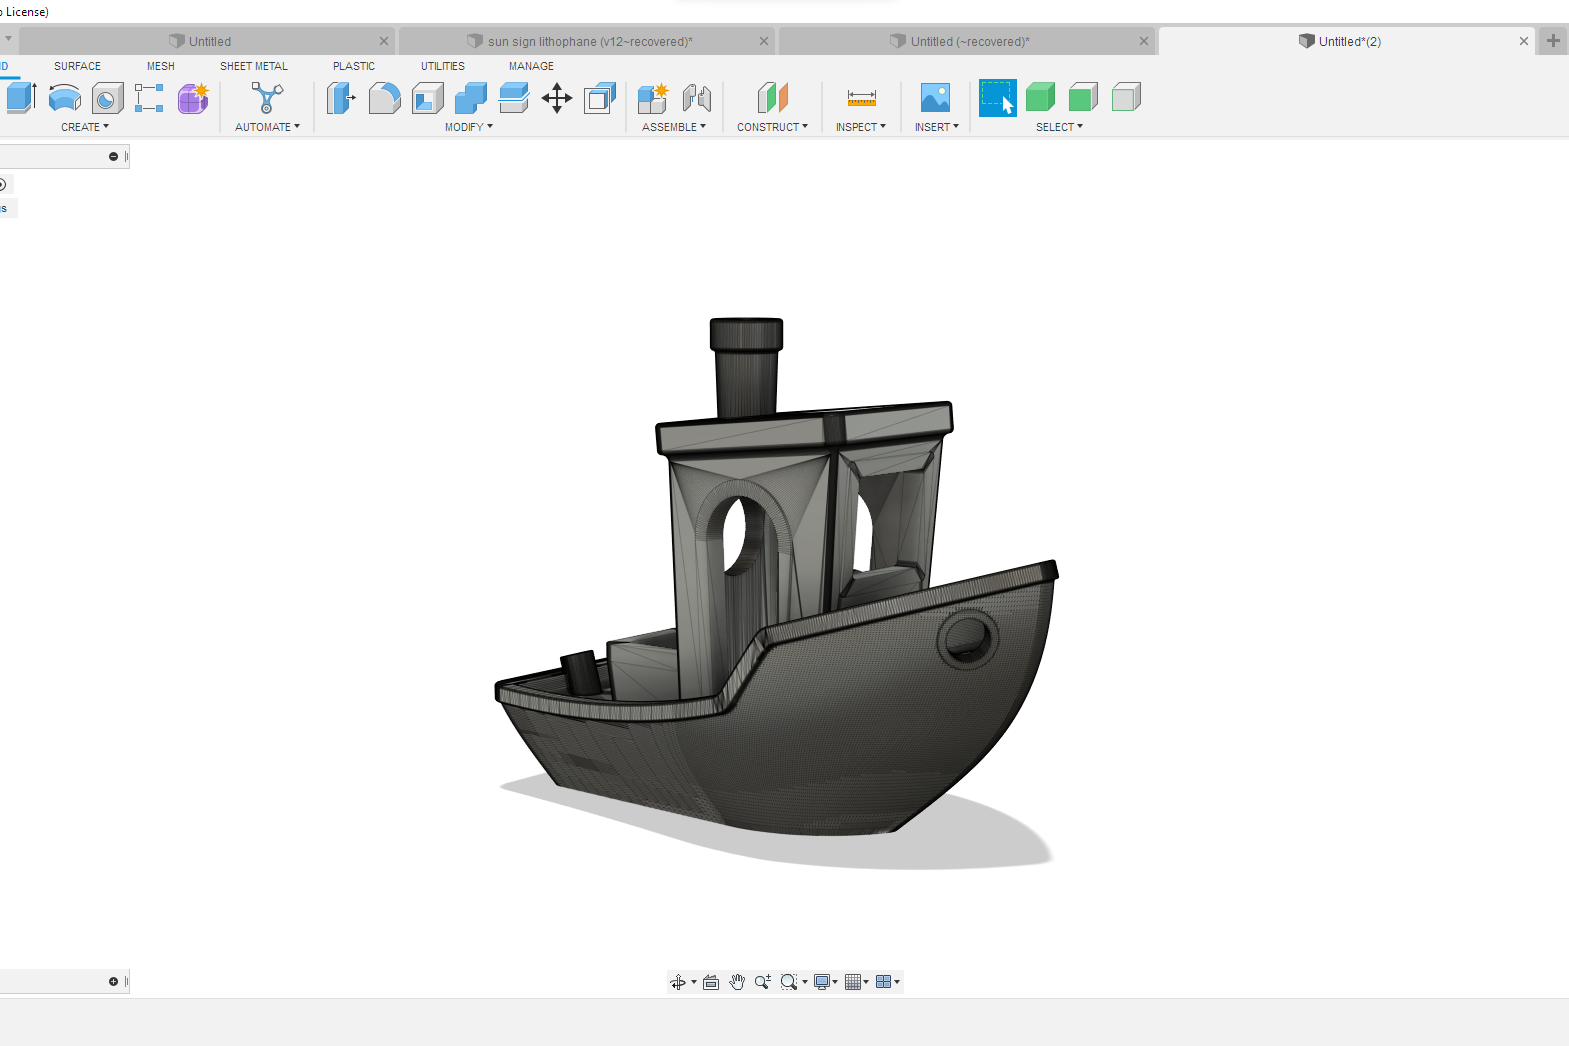The image size is (1569, 1046).
Task: Expand the MODIFY dropdown menu
Action: [469, 127]
